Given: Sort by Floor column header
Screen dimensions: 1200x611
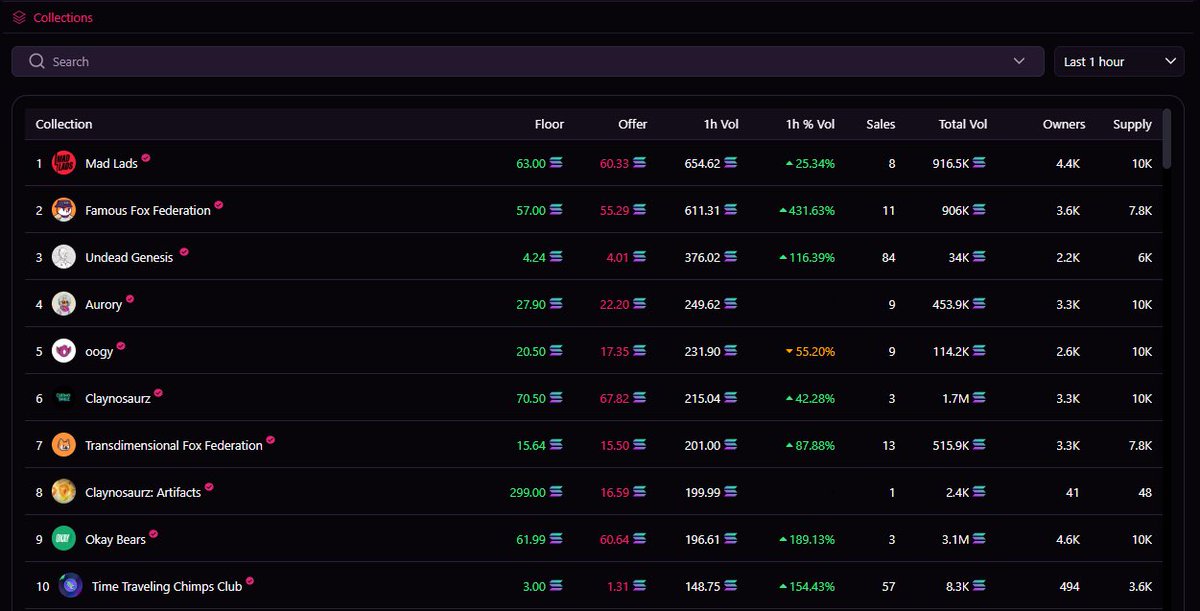Looking at the screenshot, I should point(549,124).
